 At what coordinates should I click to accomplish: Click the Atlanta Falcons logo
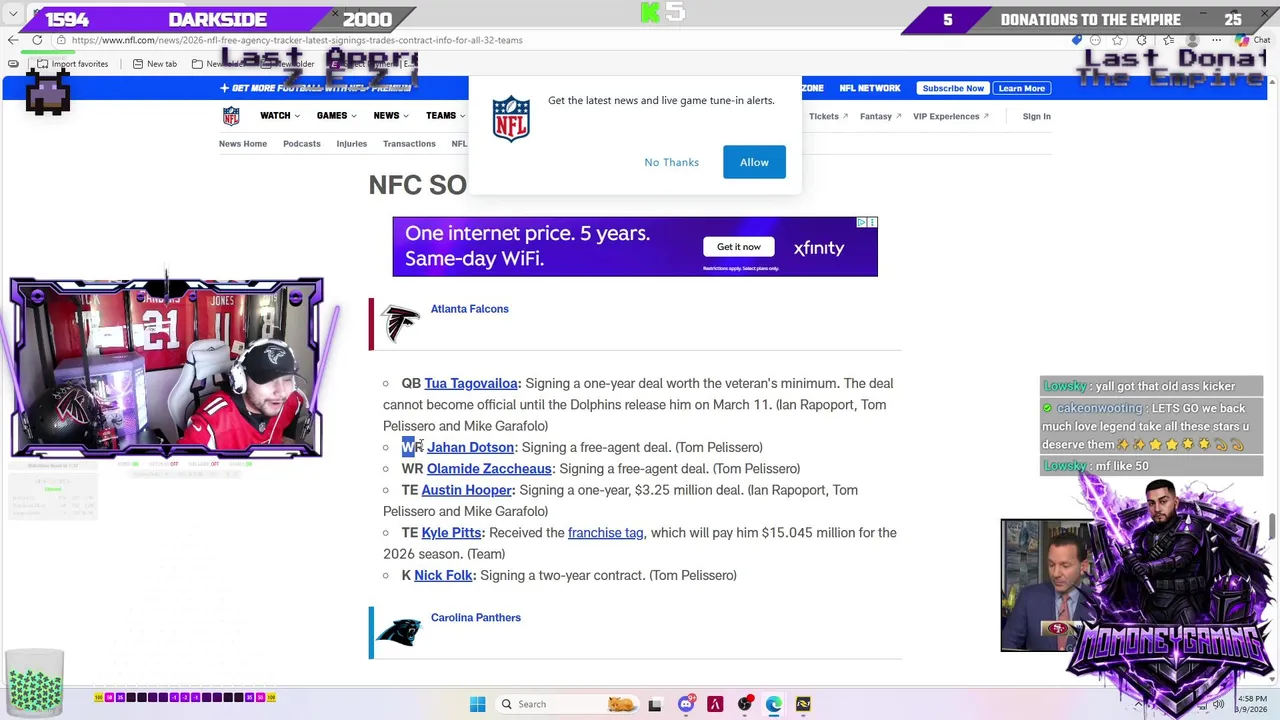[x=401, y=323]
